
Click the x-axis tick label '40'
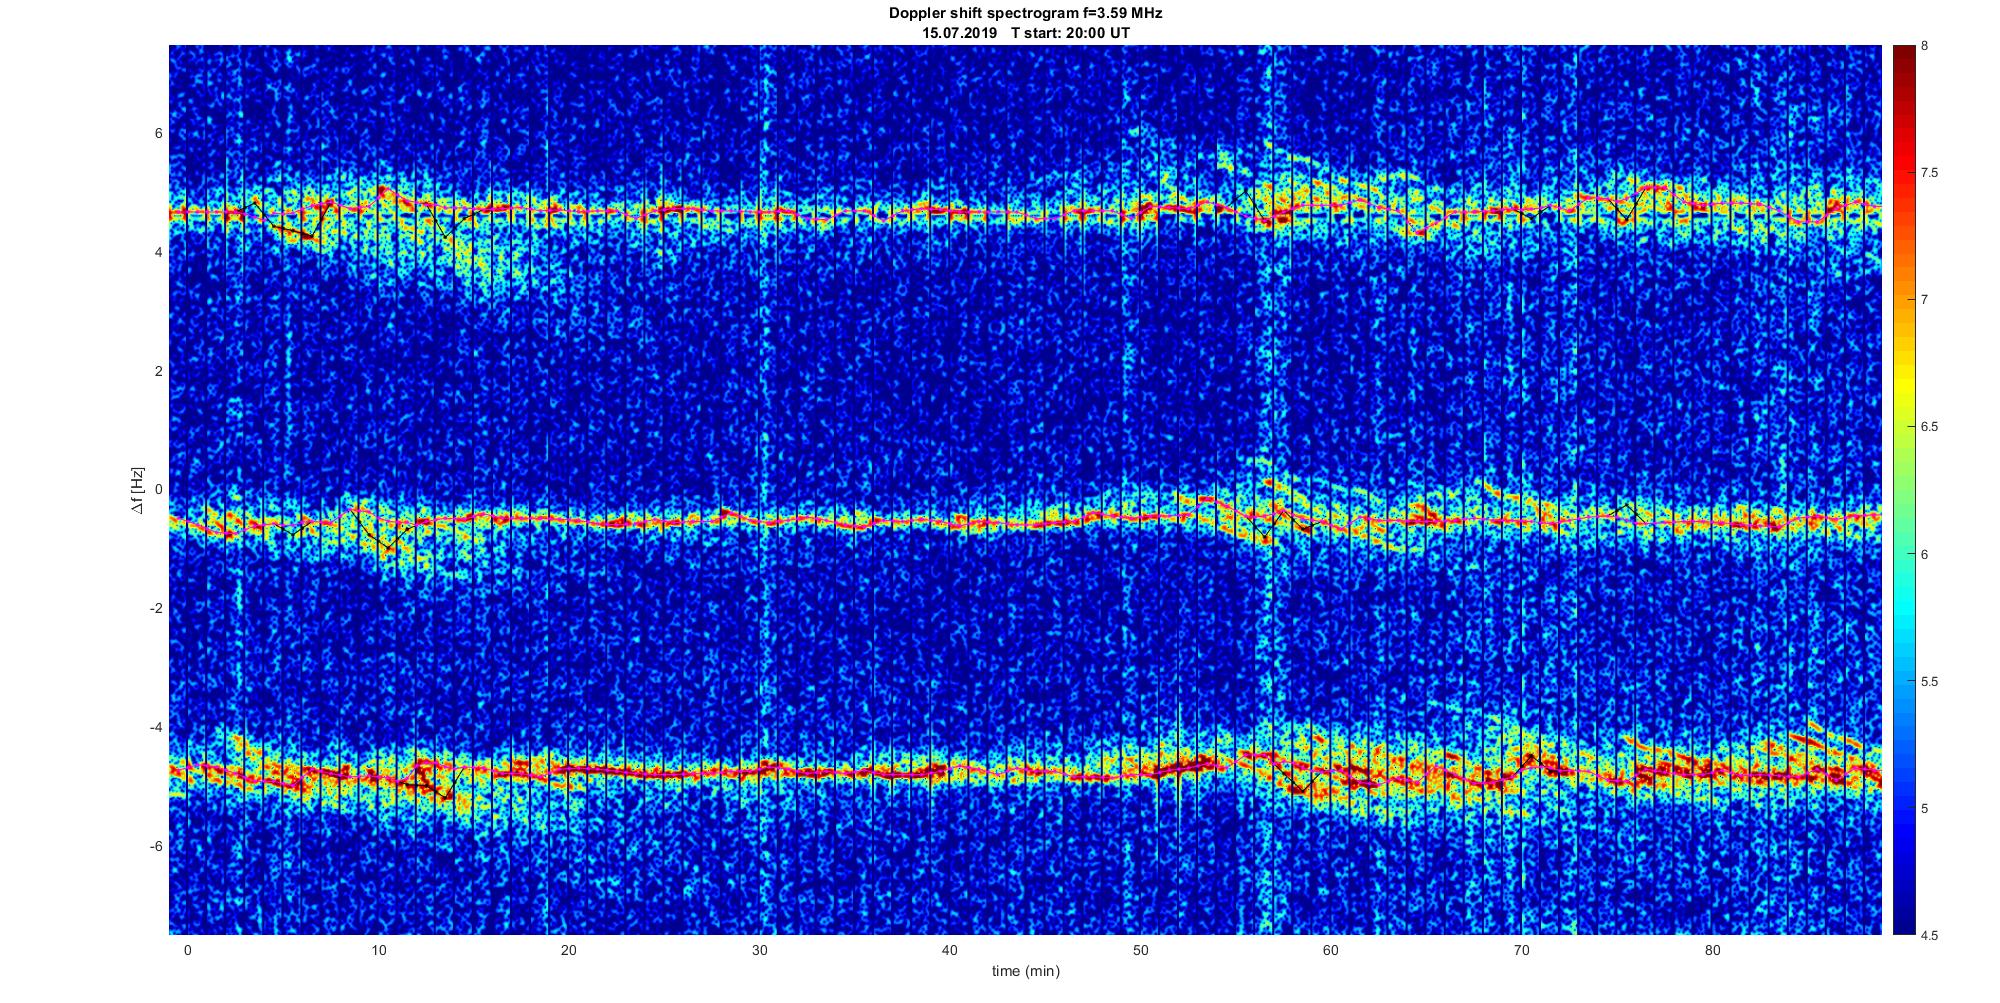(x=950, y=951)
